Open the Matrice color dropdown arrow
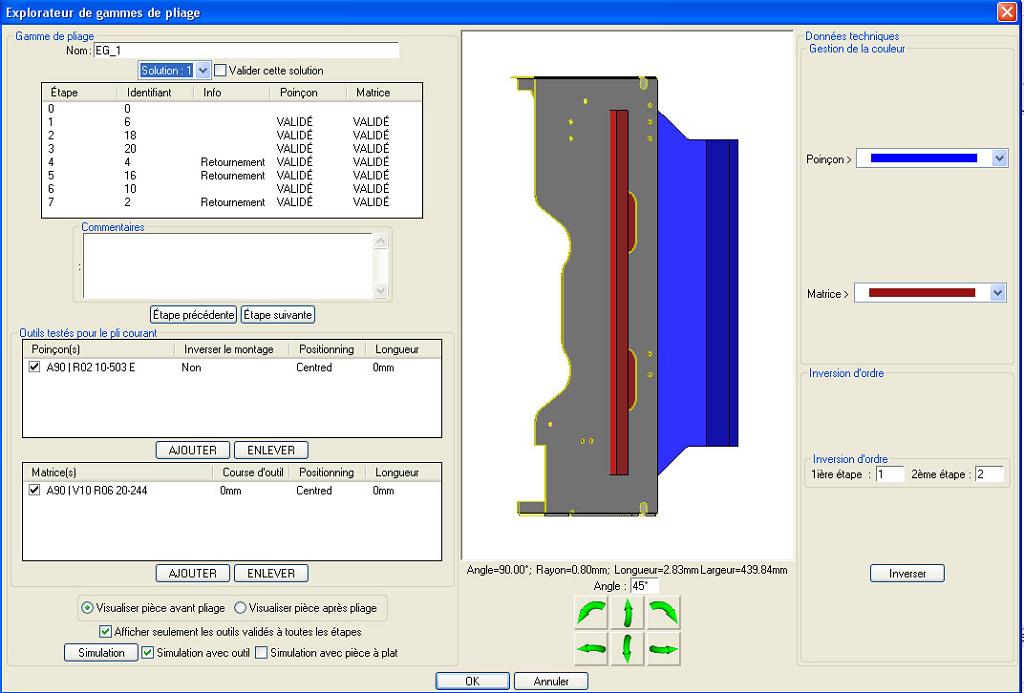 pyautogui.click(x=997, y=293)
